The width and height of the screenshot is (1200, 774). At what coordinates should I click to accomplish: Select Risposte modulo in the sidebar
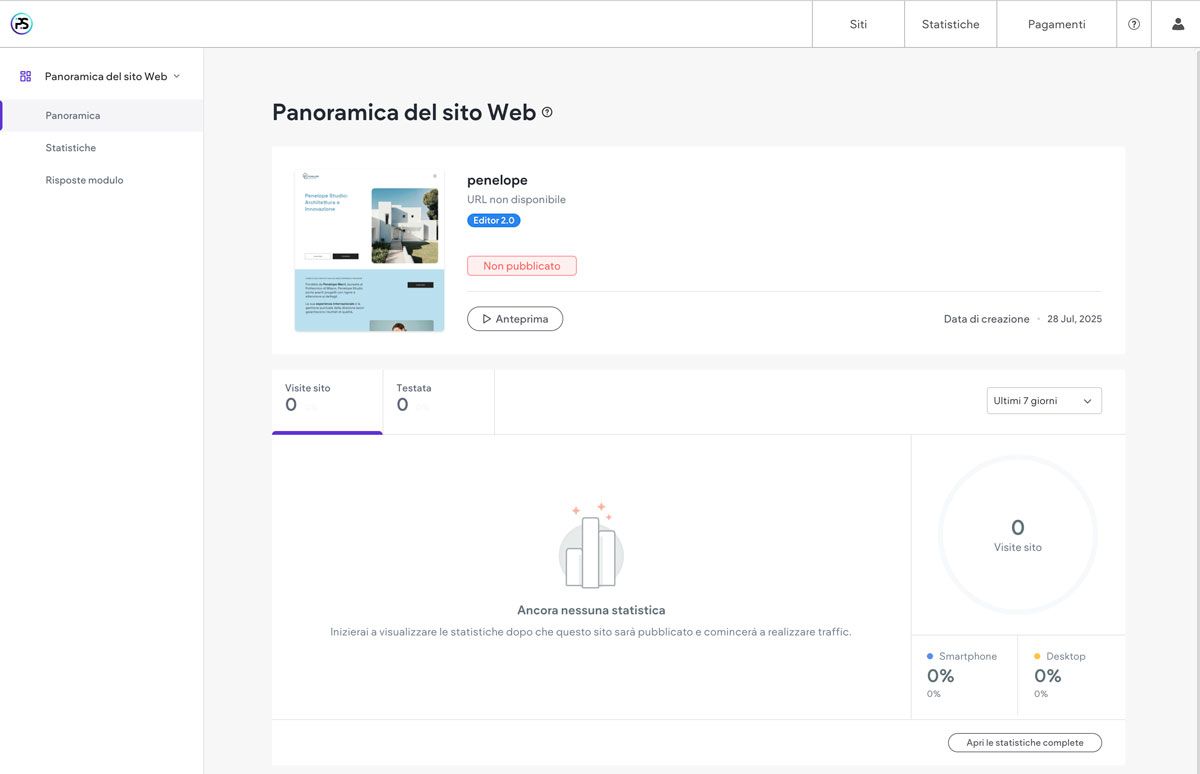tap(84, 180)
